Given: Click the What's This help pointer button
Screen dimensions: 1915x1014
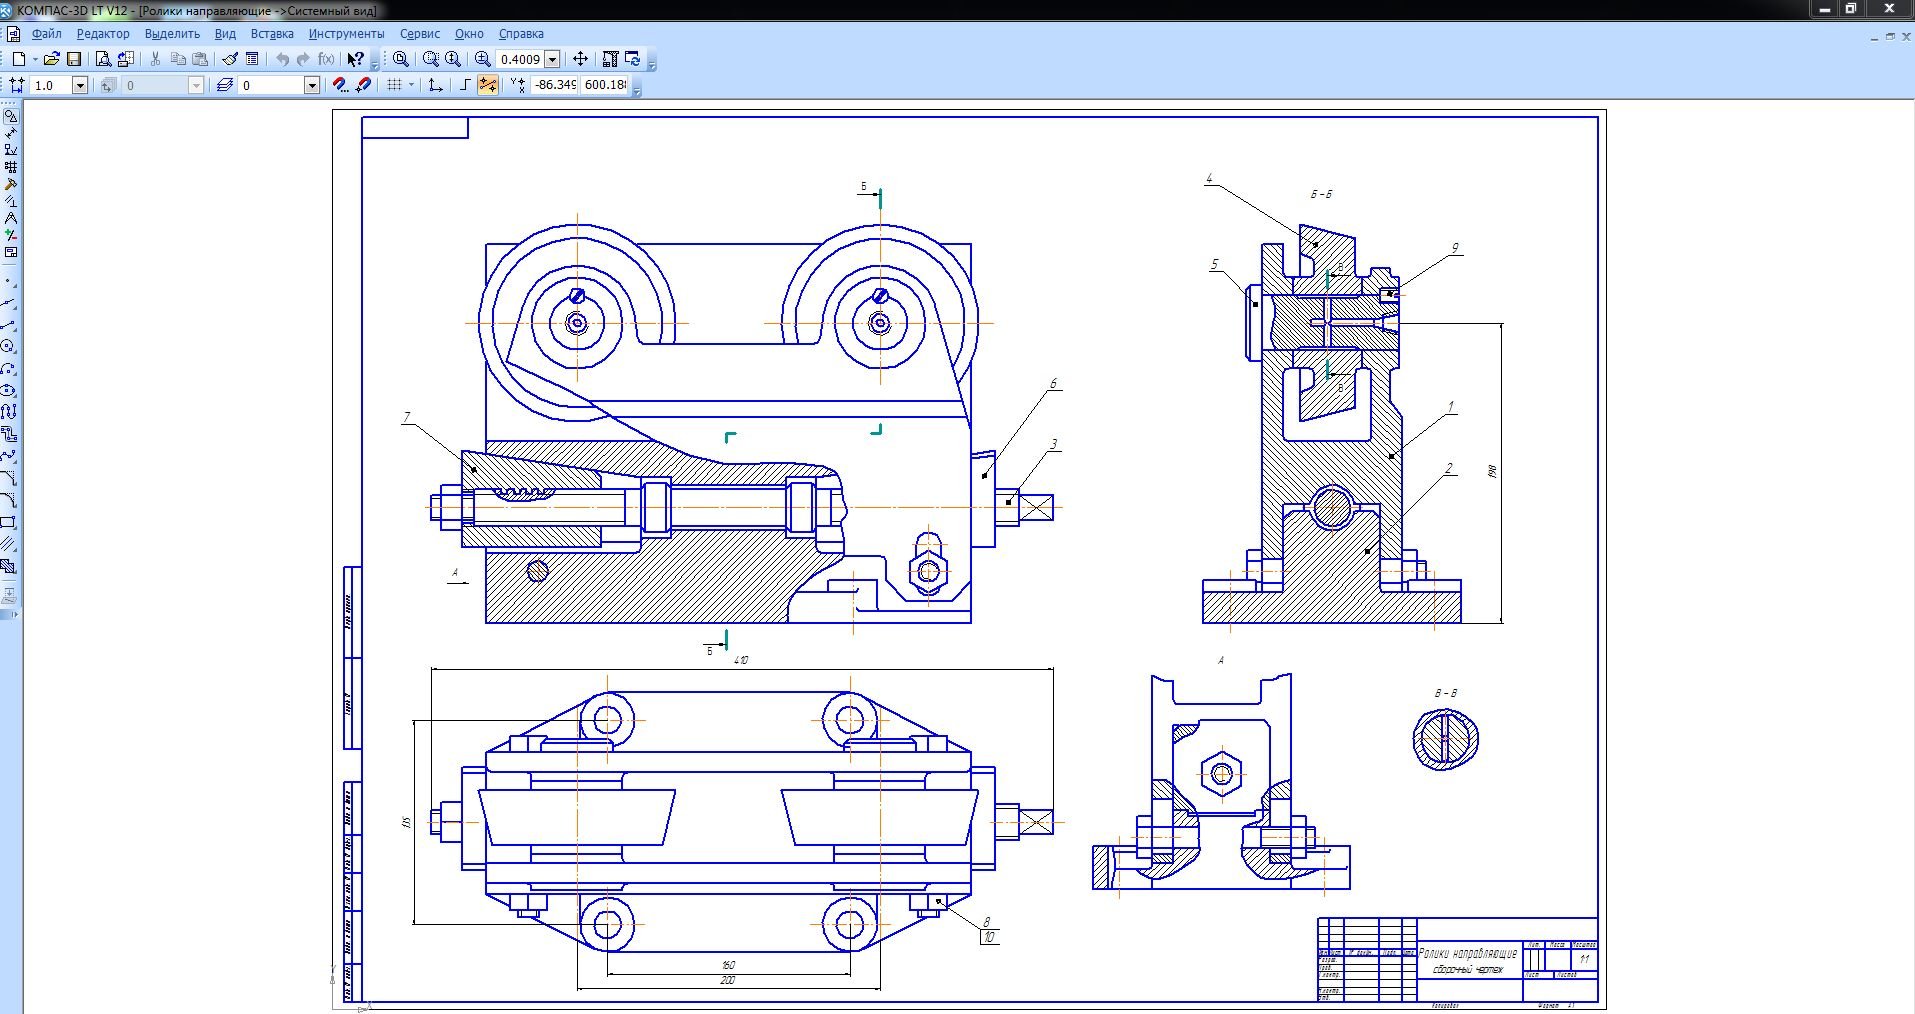Looking at the screenshot, I should [x=355, y=59].
